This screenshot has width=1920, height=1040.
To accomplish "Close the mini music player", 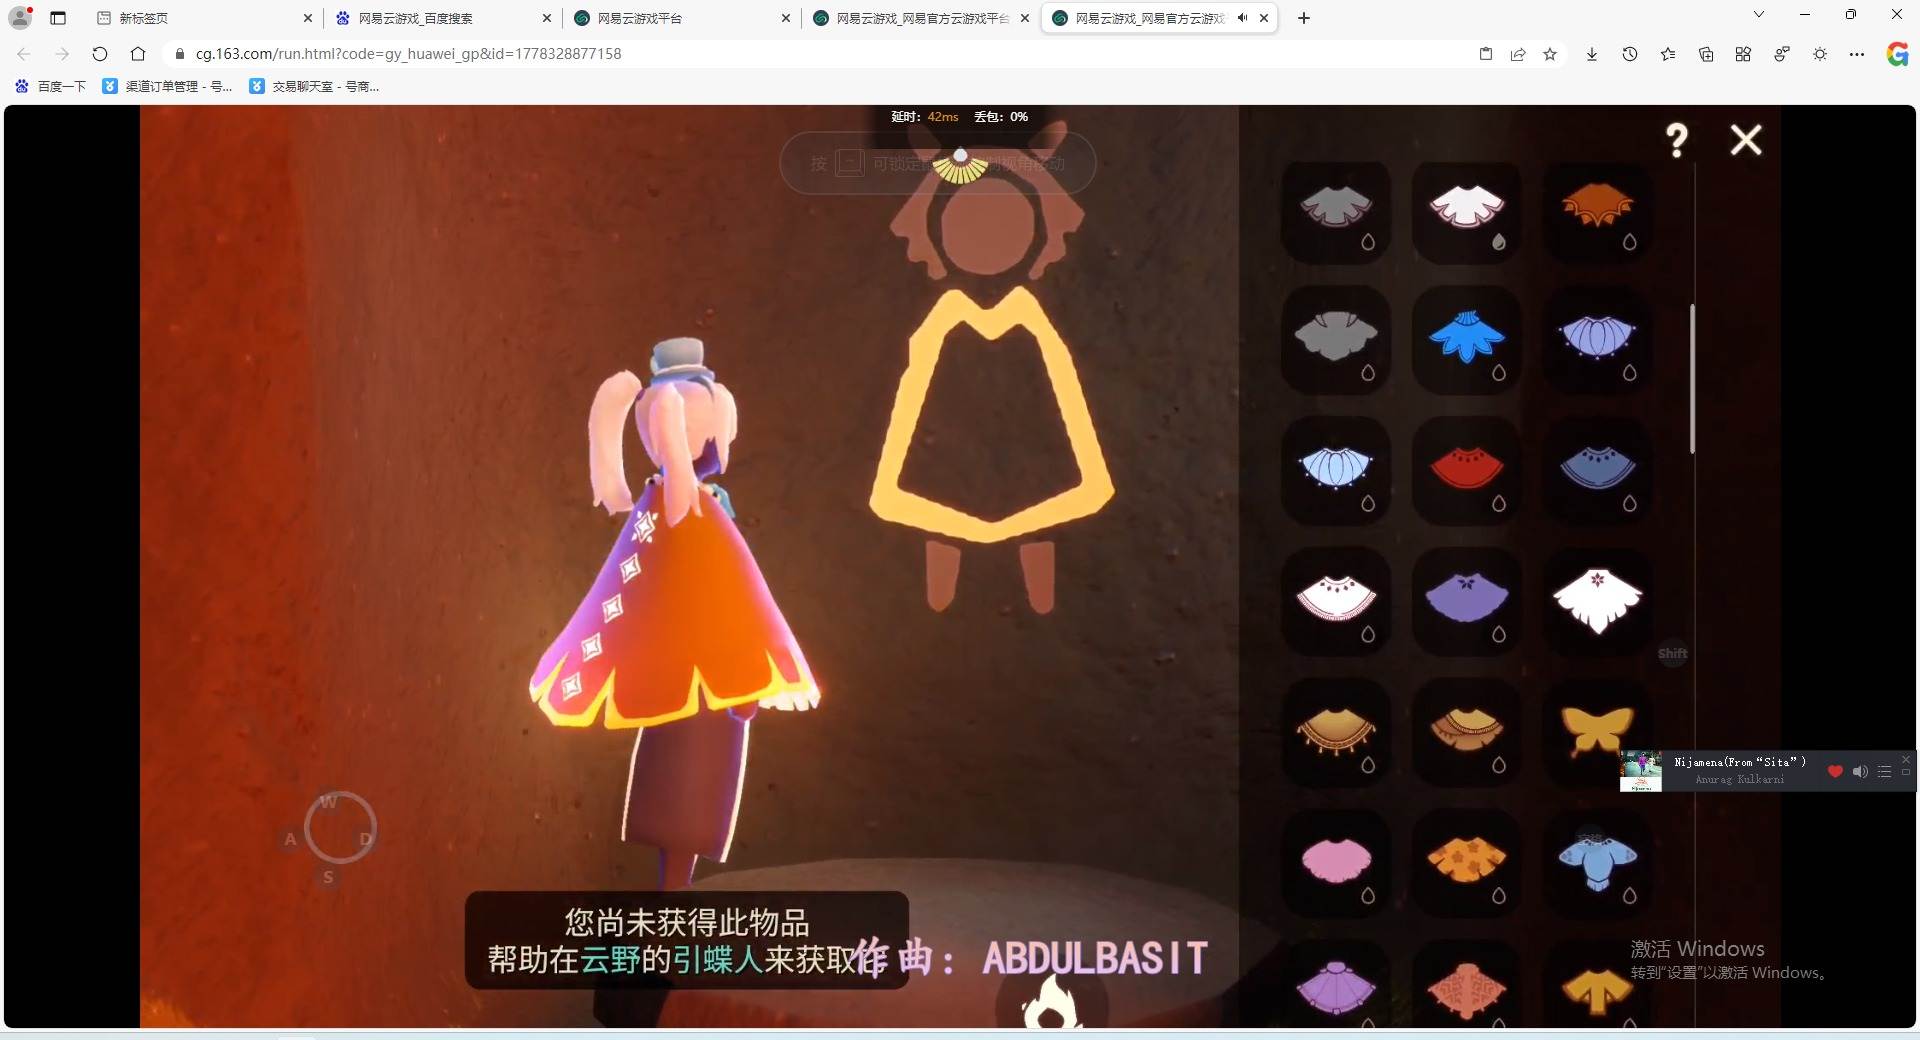I will [x=1906, y=760].
